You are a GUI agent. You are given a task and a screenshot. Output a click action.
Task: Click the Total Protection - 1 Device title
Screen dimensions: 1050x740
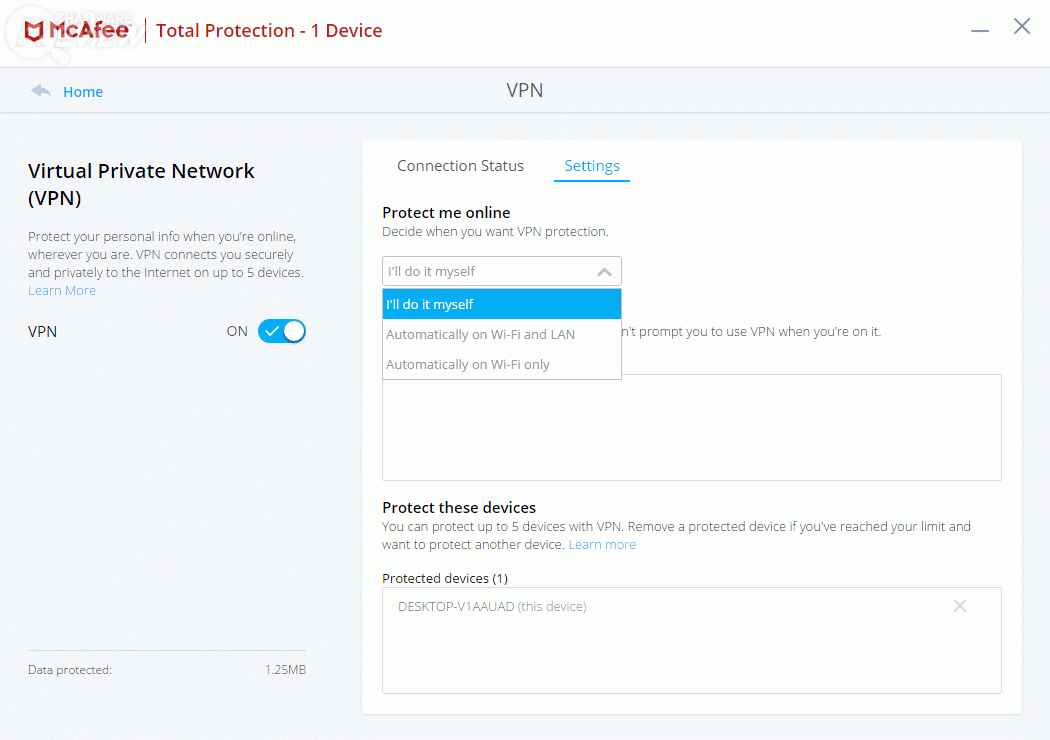click(x=269, y=31)
